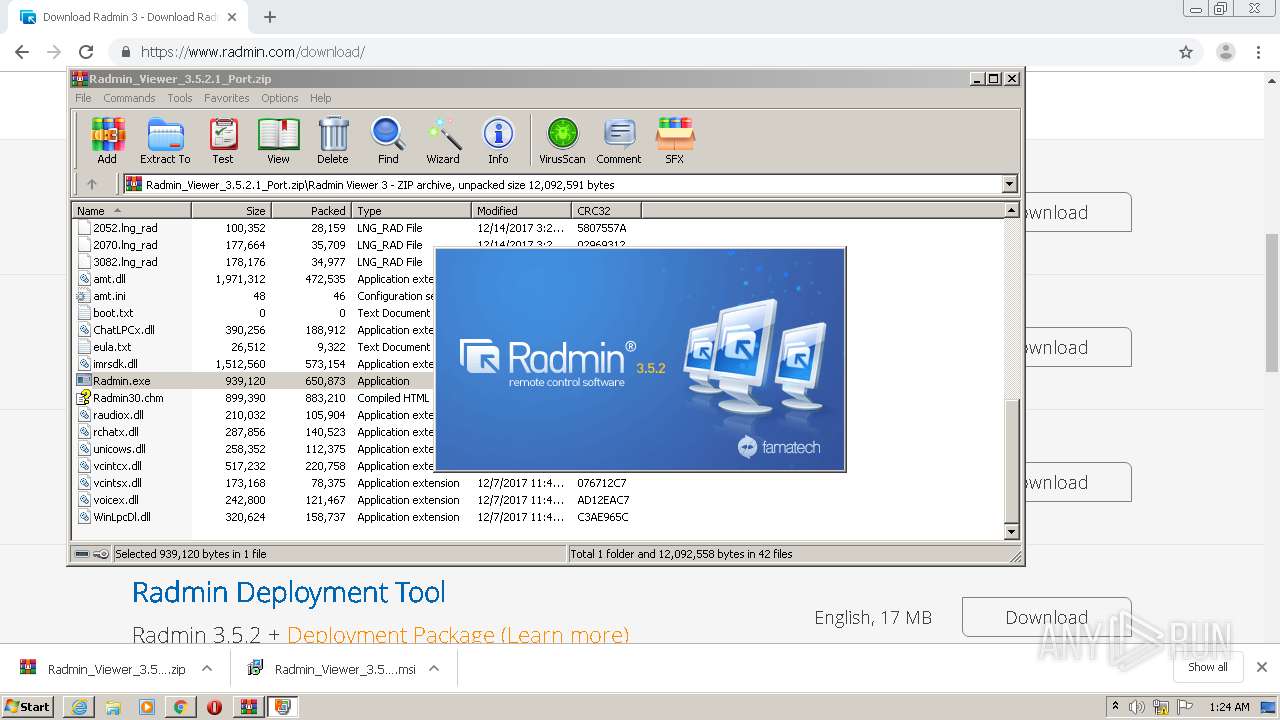Expand Radmin_Viewer msi download options chevron
Screen dimensions: 1280x720
point(434,669)
